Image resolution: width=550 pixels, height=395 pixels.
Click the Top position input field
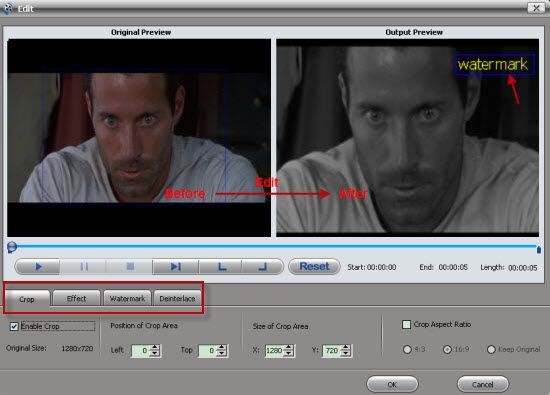207,351
